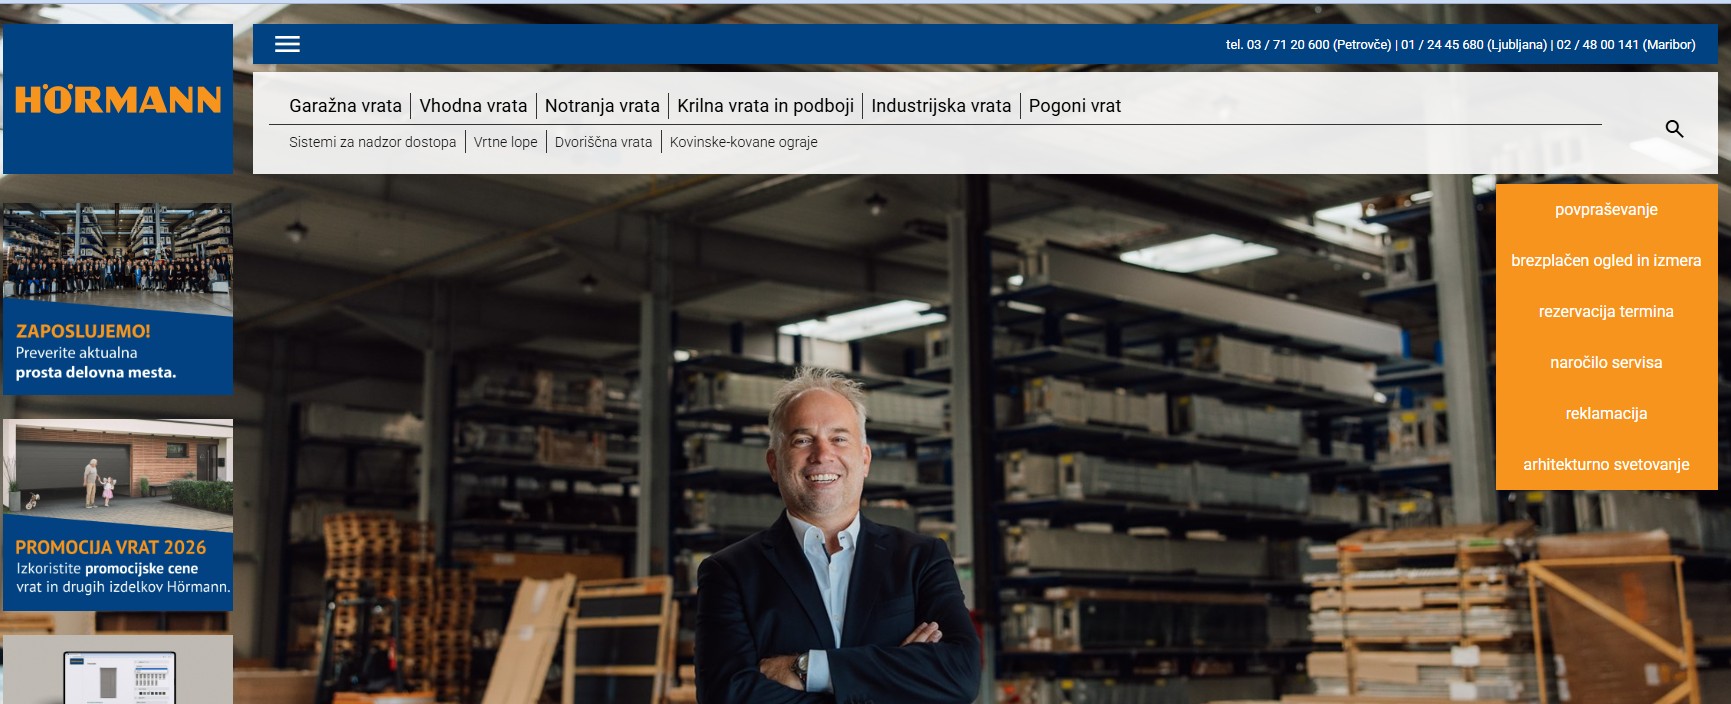Viewport: 1731px width, 704px height.
Task: Select Notranja vrata menu item
Action: pos(602,106)
